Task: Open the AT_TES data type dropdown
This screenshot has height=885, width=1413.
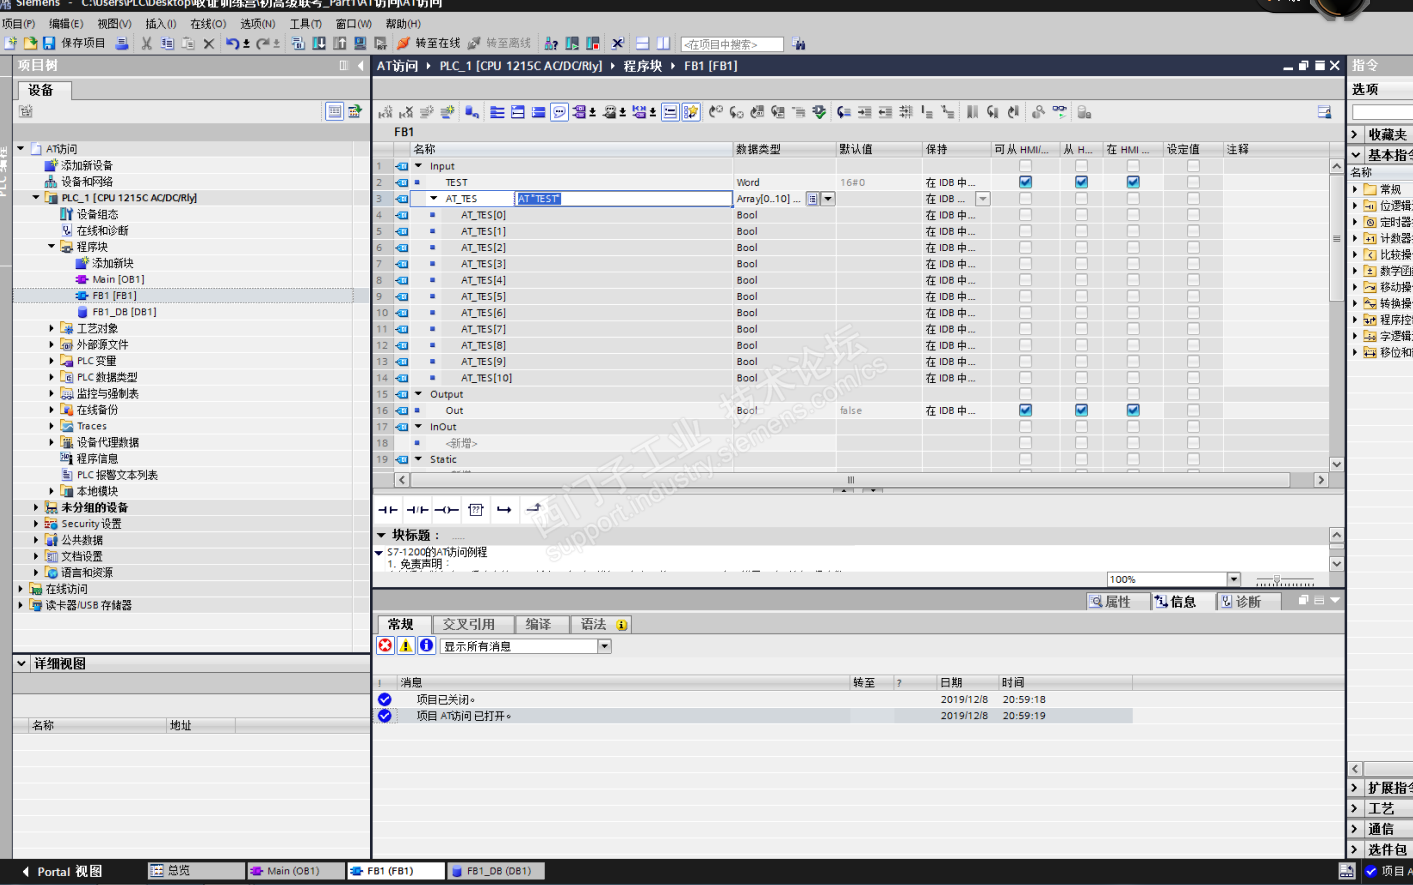Action: (x=828, y=199)
